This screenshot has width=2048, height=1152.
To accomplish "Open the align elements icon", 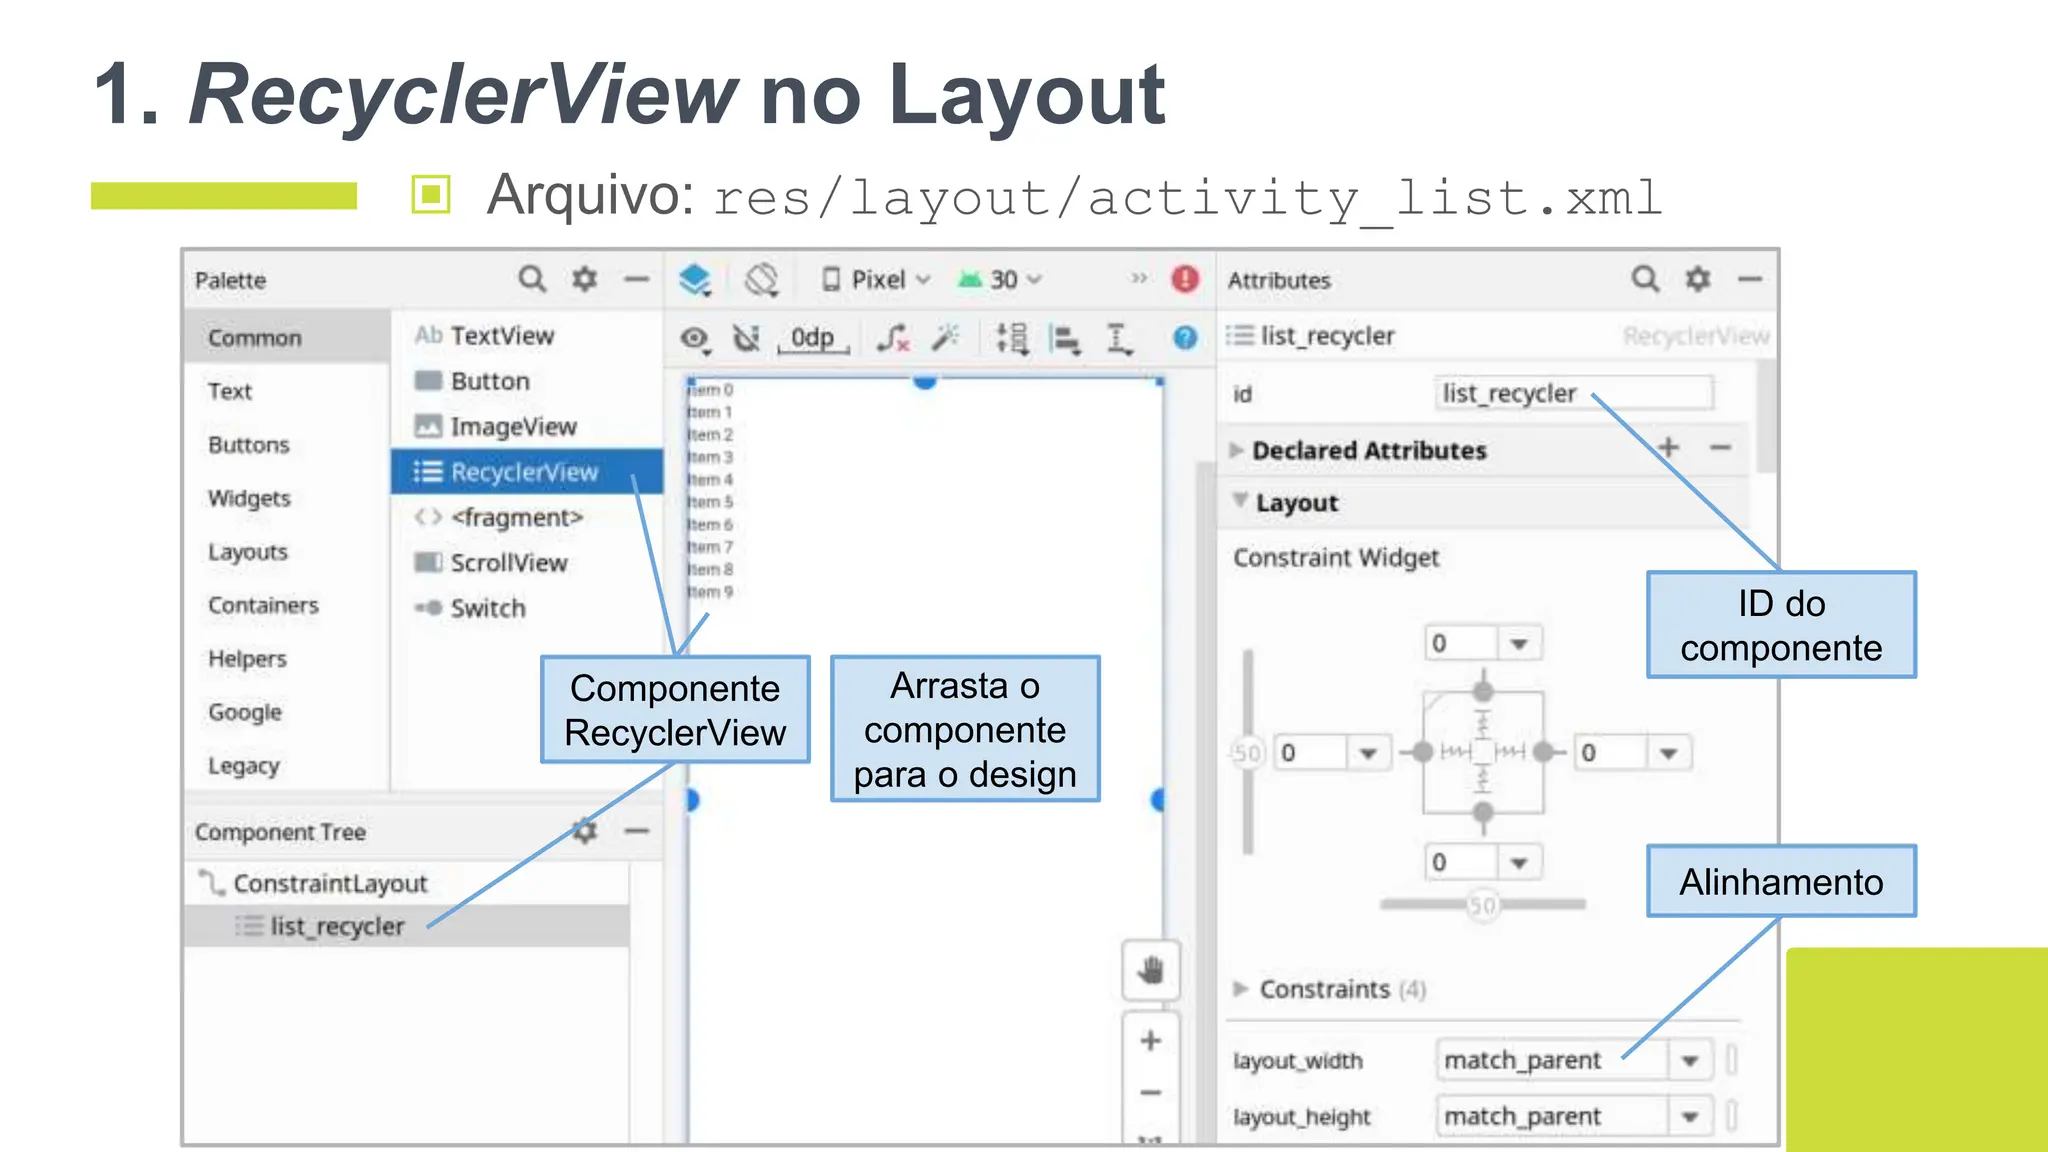I will point(1065,339).
